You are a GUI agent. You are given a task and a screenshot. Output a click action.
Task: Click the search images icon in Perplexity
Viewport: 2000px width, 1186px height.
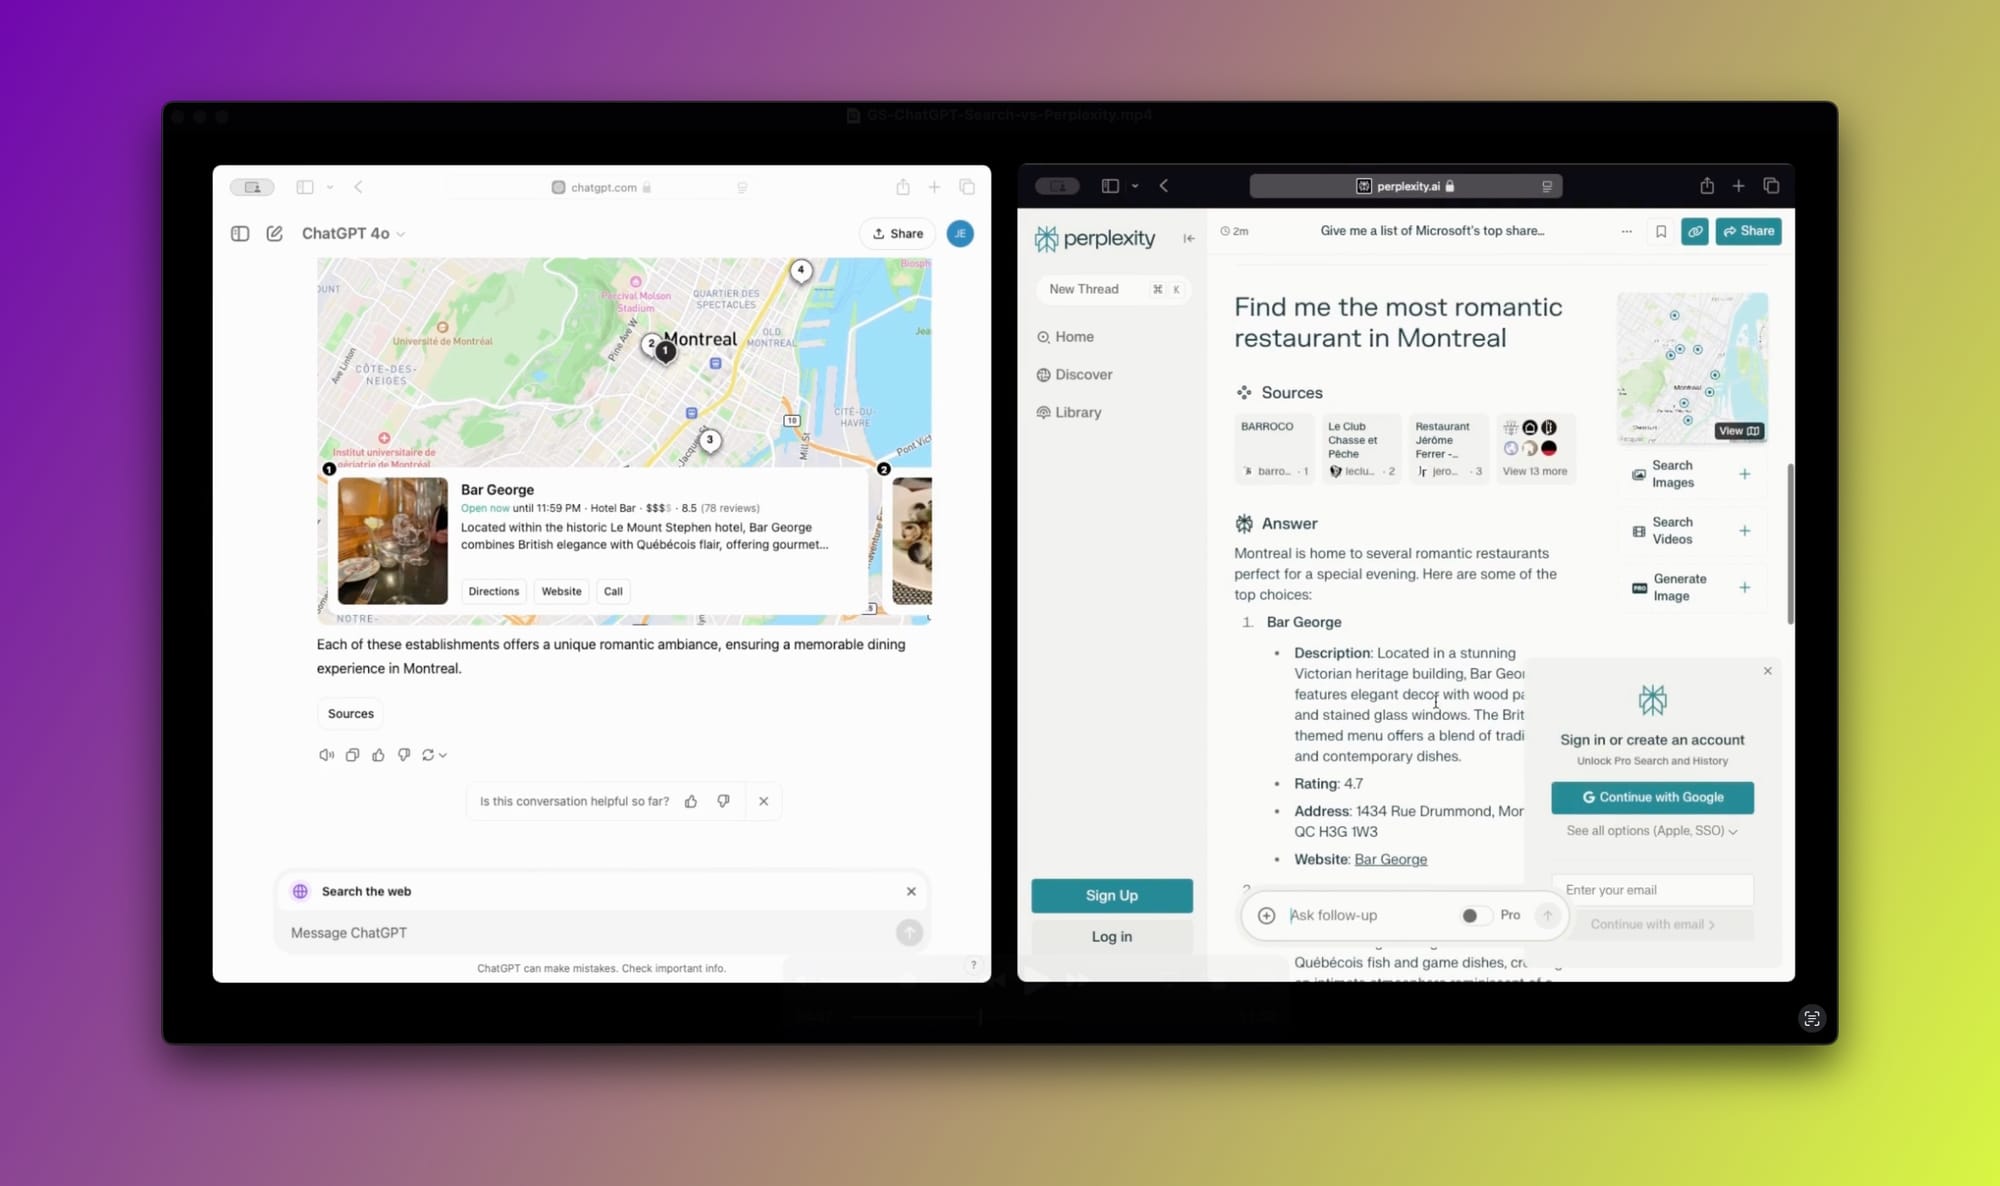pos(1639,473)
